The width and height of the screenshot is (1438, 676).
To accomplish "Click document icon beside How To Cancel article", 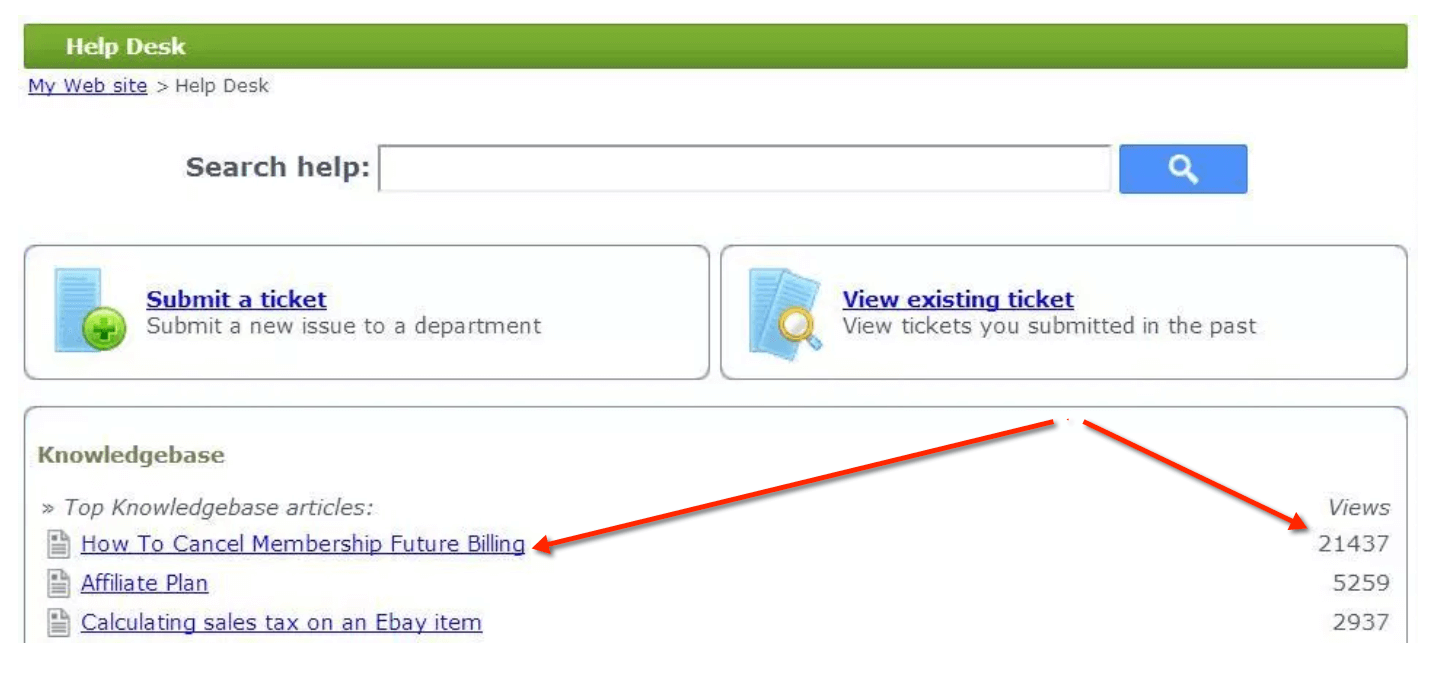I will click(59, 545).
